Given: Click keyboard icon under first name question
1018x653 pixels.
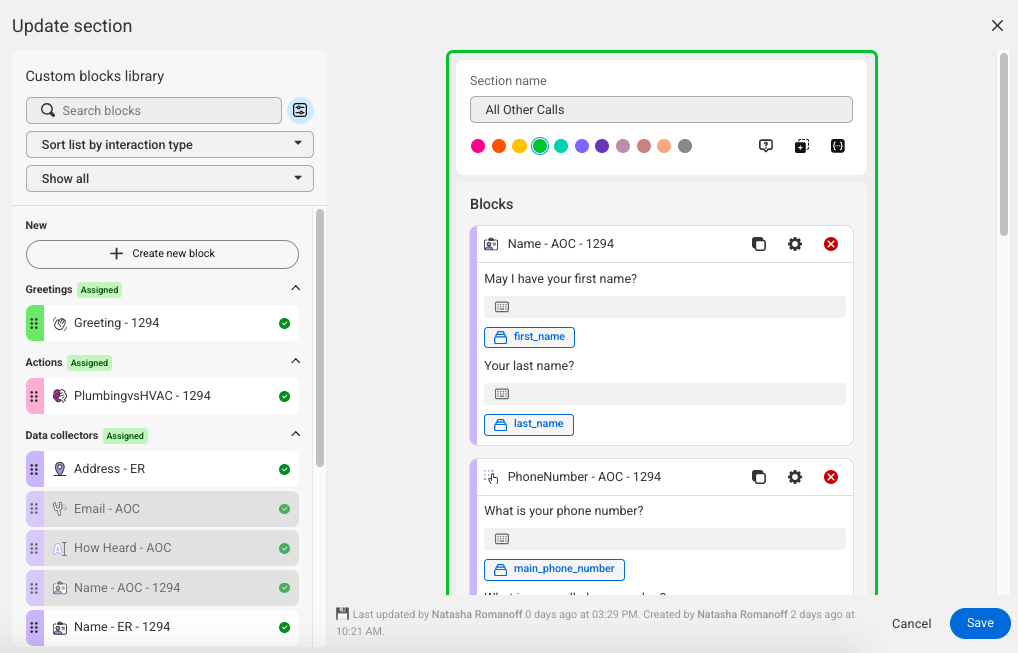Looking at the screenshot, I should click(502, 307).
